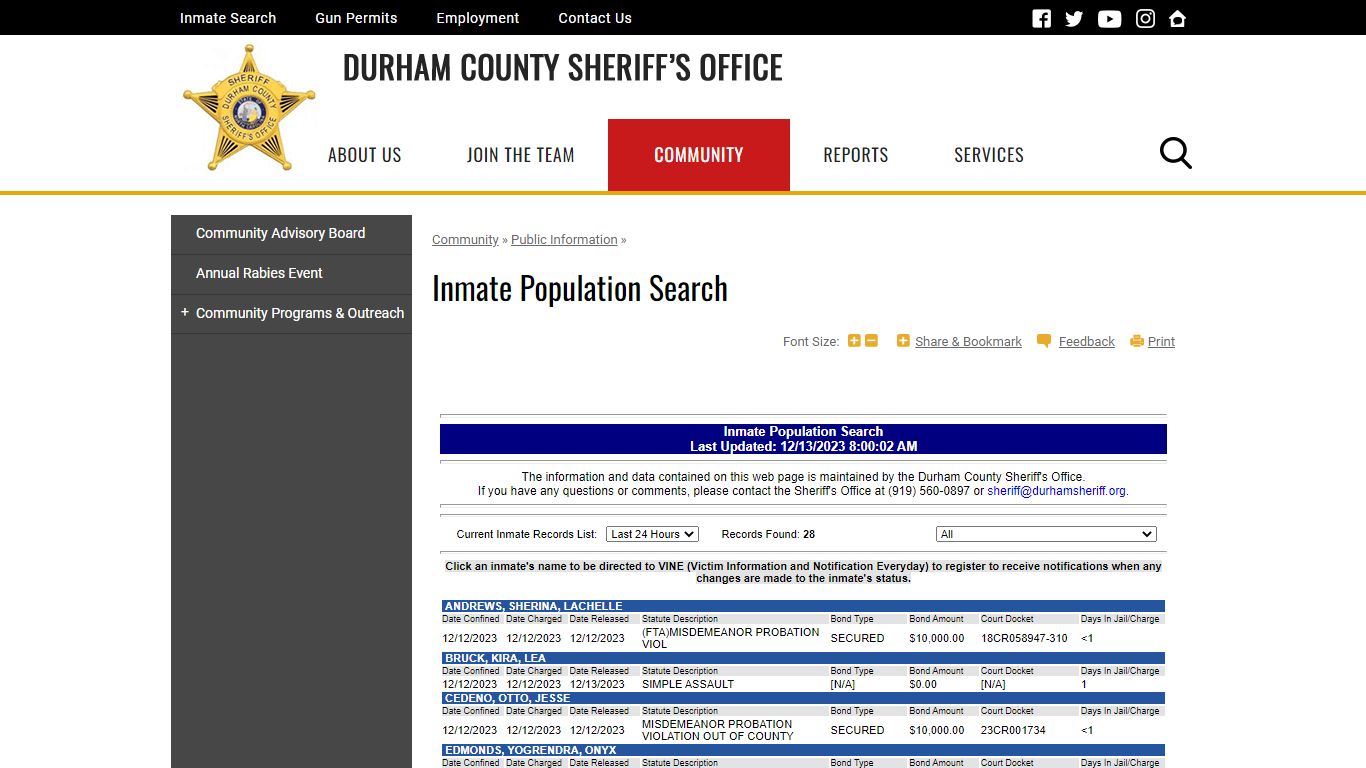
Task: Open inmate ANDREWS, SHERINA, LACHELLE
Action: (533, 606)
